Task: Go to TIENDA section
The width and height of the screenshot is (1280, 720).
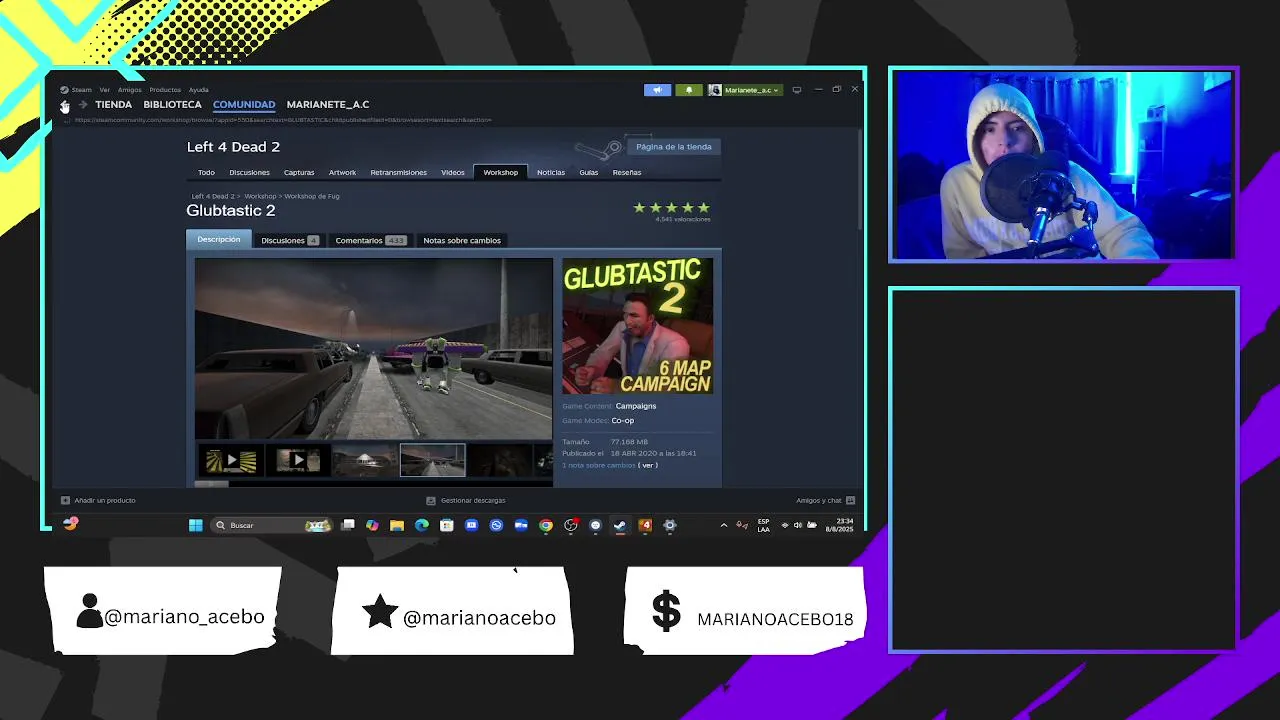Action: tap(113, 104)
